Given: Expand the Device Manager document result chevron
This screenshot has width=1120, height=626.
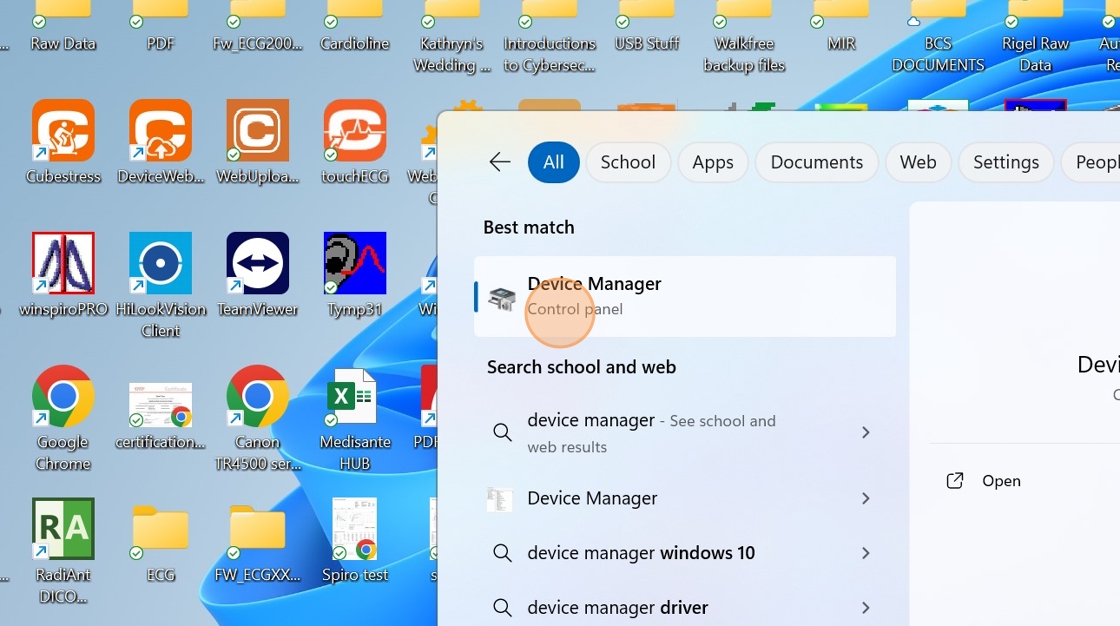Looking at the screenshot, I should tap(865, 498).
